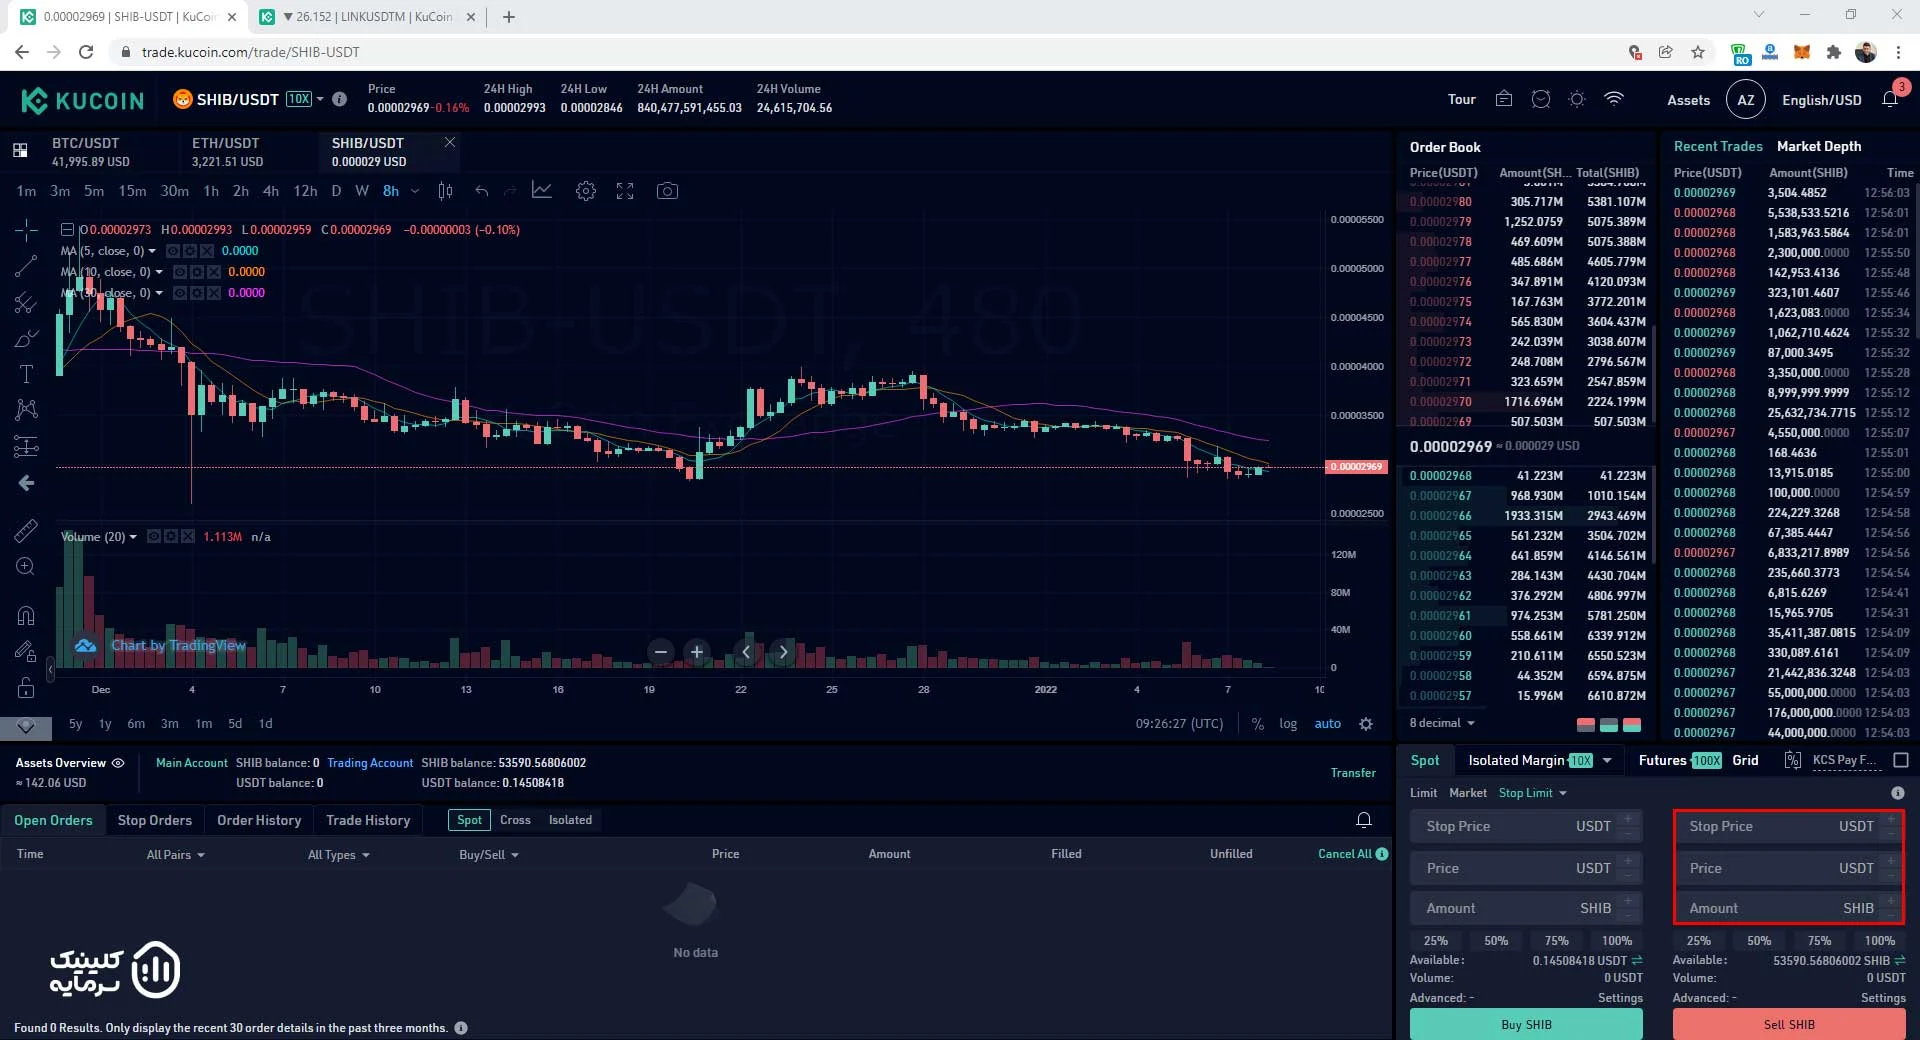Show both buy and sell orders view
1920x1040 pixels.
point(1632,724)
